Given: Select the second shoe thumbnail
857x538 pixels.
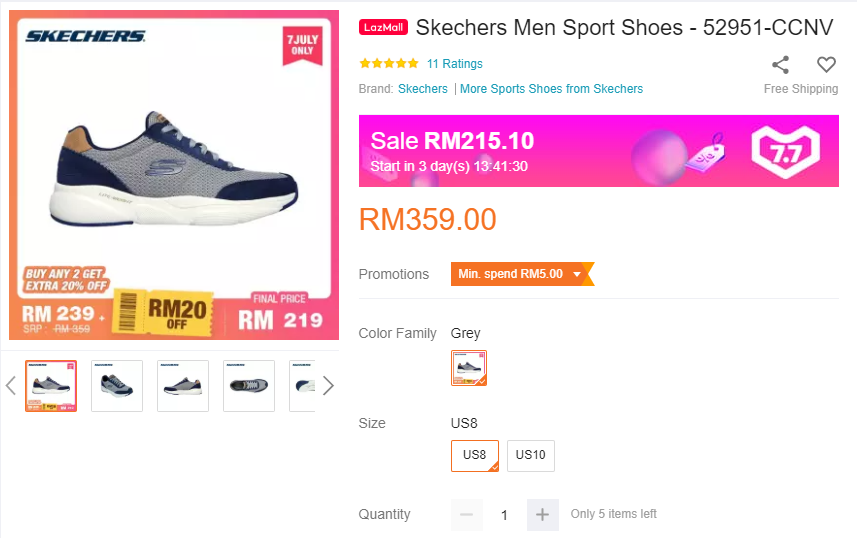Looking at the screenshot, I should pos(117,386).
